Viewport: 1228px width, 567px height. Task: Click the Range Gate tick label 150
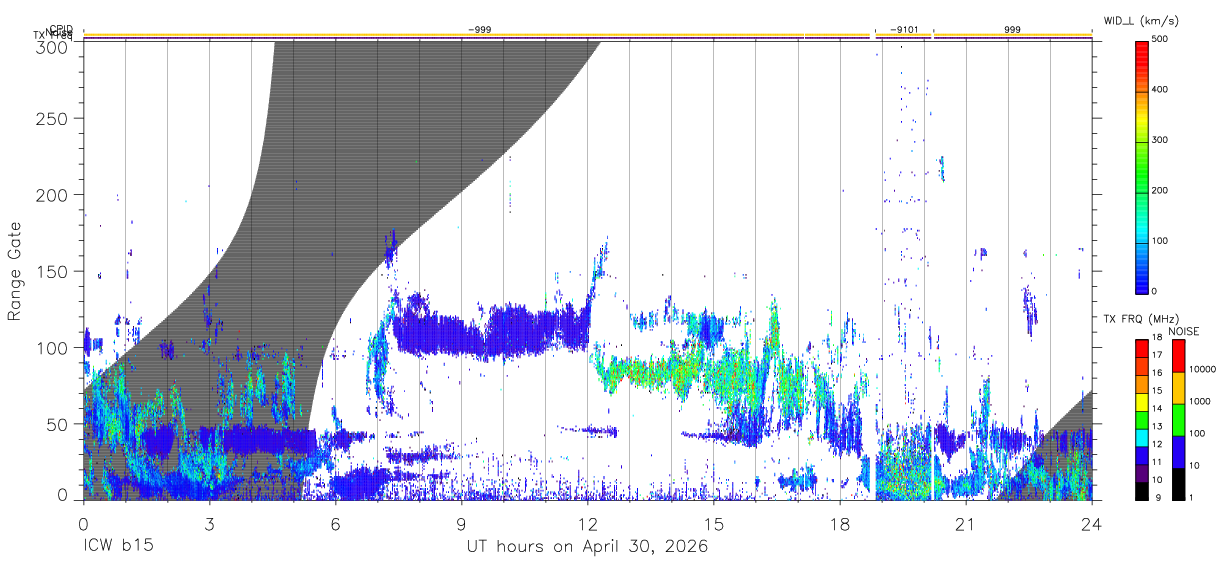pyautogui.click(x=50, y=271)
